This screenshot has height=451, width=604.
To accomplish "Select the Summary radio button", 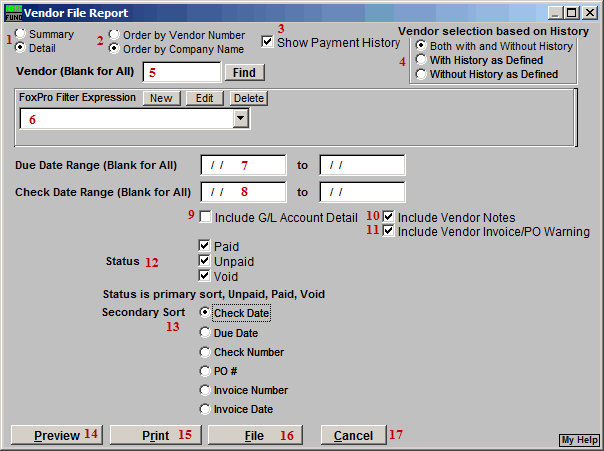I will 20,34.
